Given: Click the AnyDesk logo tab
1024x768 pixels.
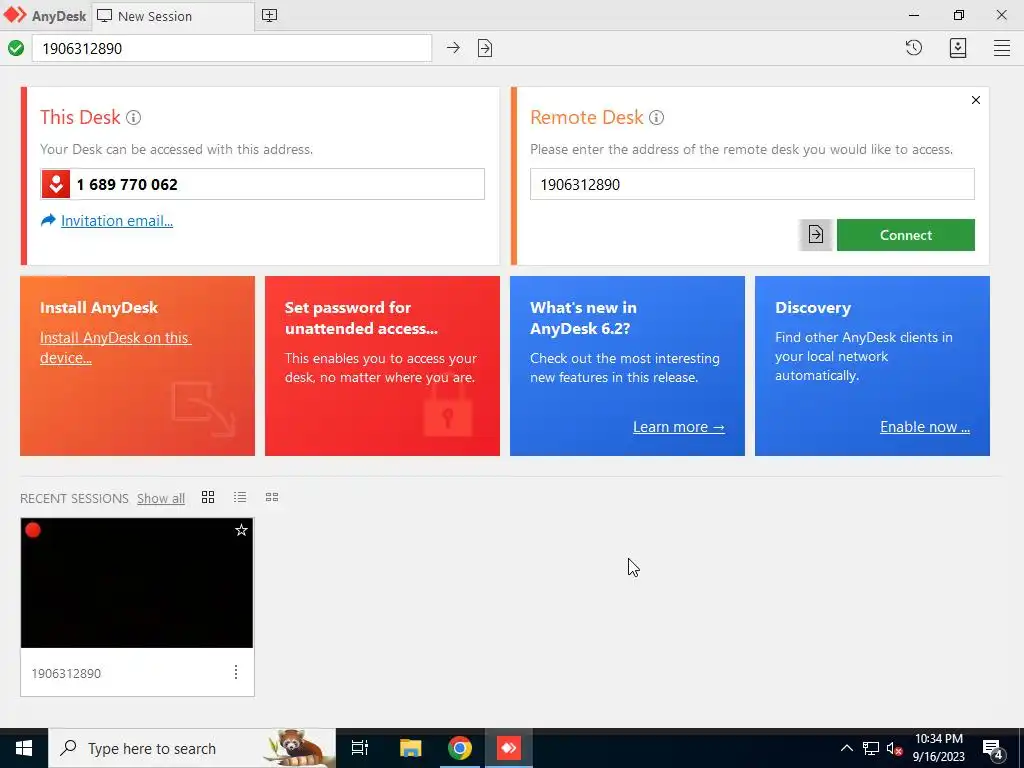Looking at the screenshot, I should tap(45, 16).
